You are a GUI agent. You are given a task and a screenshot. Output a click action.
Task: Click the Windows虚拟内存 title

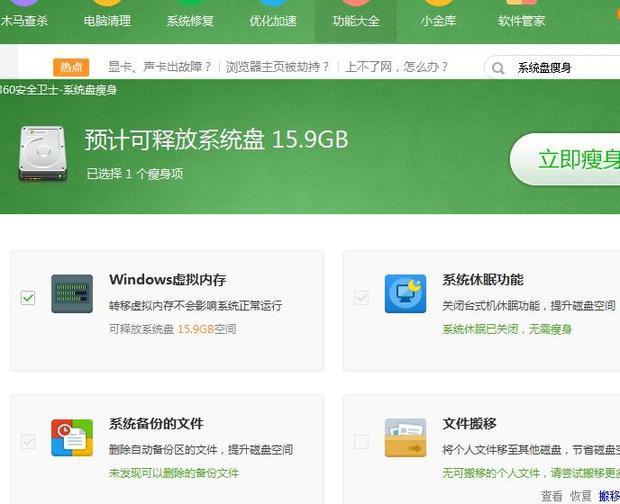(x=168, y=279)
